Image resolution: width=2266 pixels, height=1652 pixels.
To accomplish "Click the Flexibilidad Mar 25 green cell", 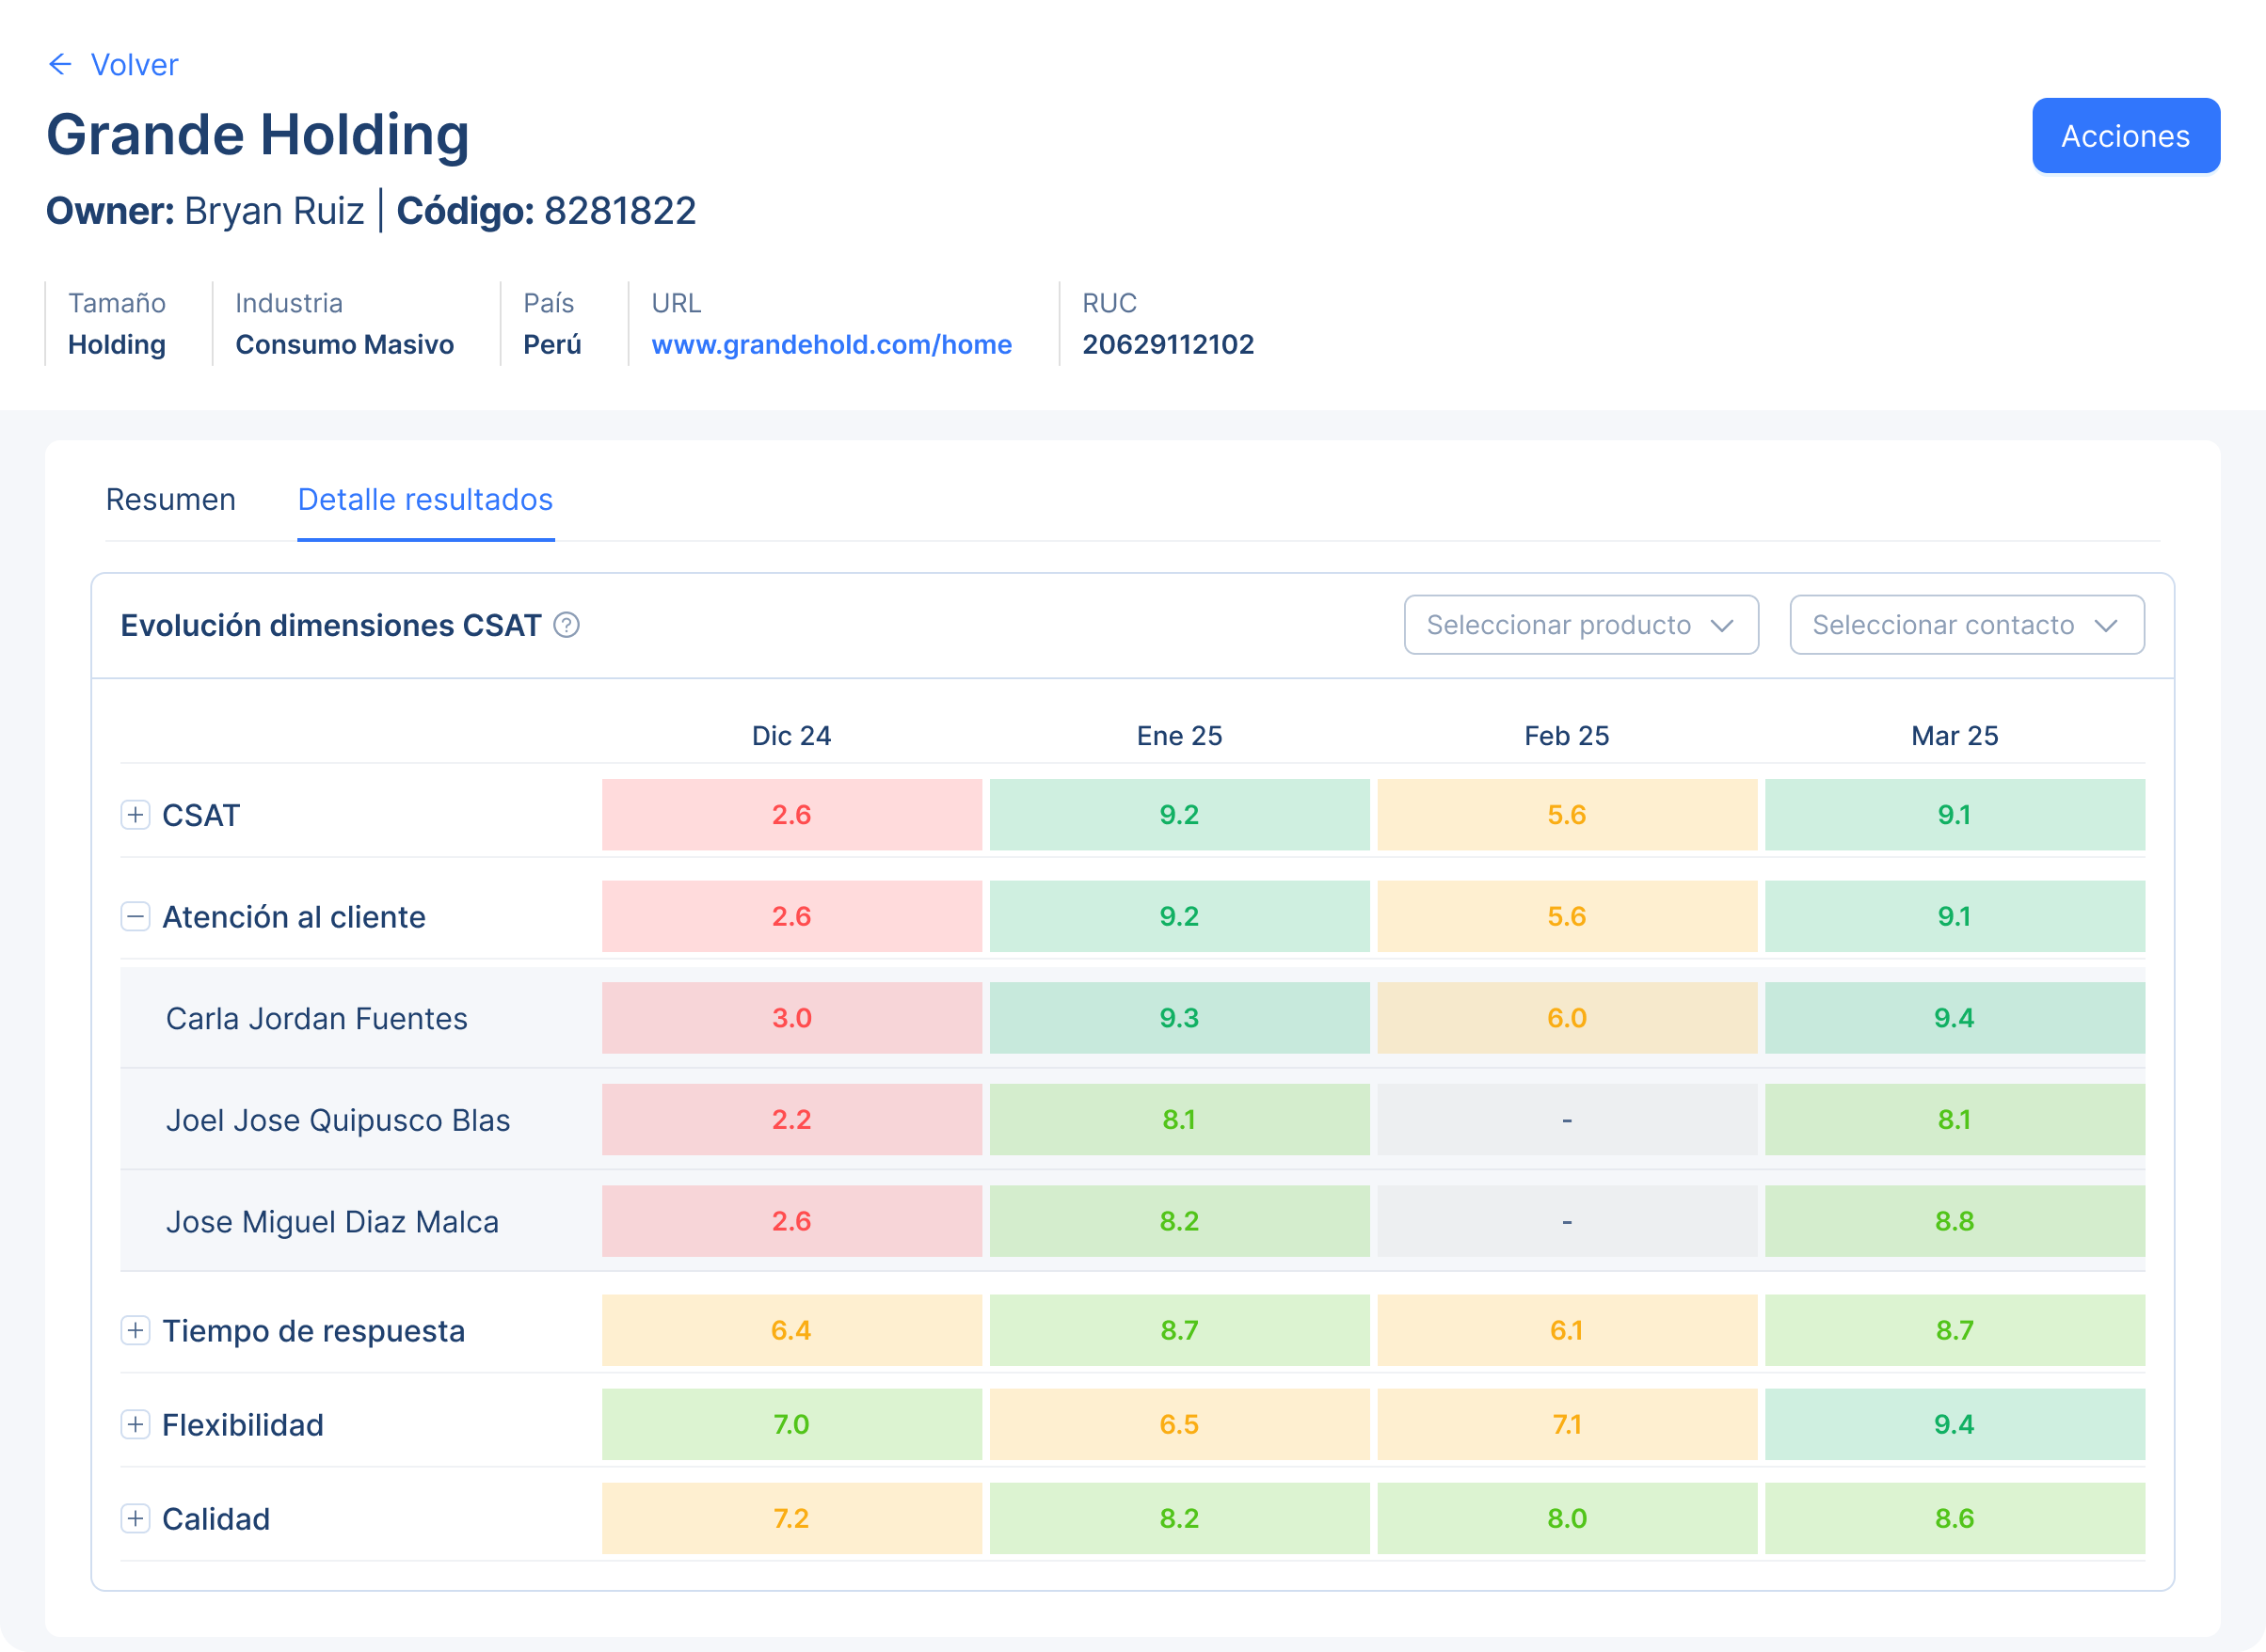I will [1954, 1424].
